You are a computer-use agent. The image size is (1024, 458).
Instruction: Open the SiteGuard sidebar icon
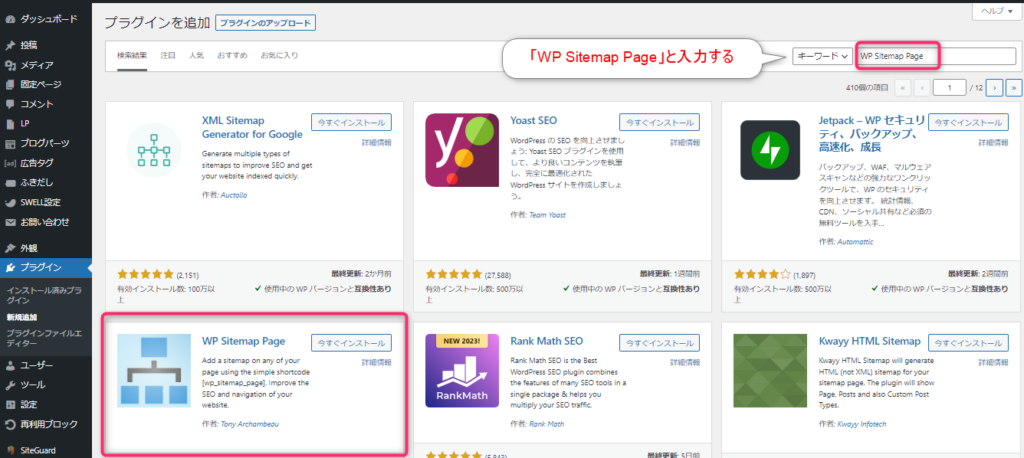click(x=10, y=450)
